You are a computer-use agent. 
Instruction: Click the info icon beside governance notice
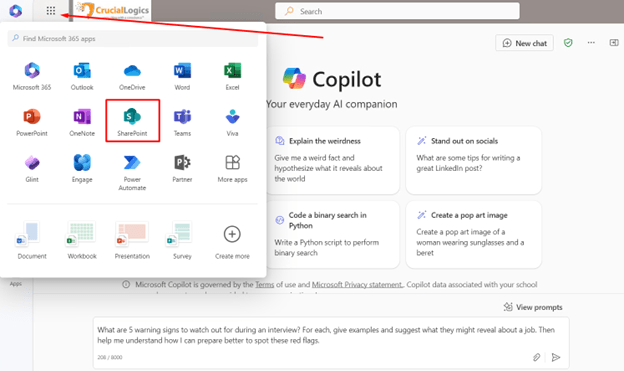(x=126, y=285)
